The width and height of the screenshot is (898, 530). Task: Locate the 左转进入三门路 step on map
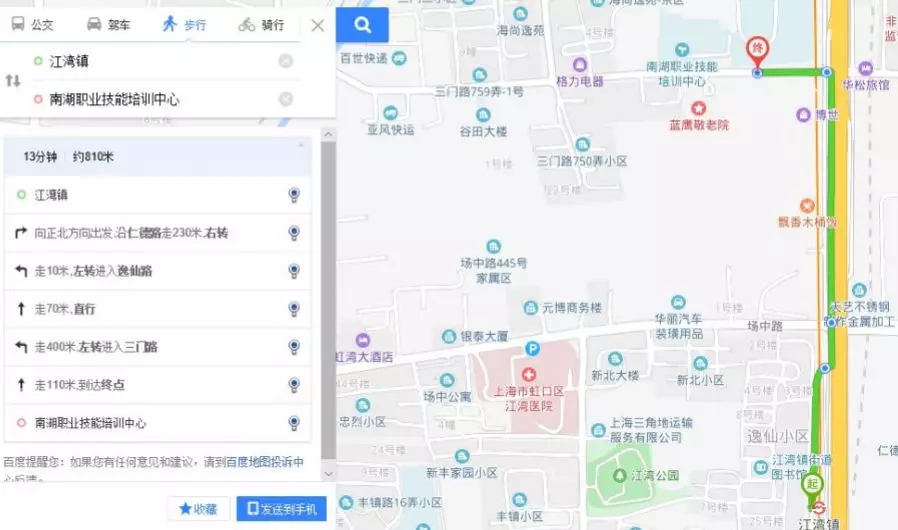[294, 347]
